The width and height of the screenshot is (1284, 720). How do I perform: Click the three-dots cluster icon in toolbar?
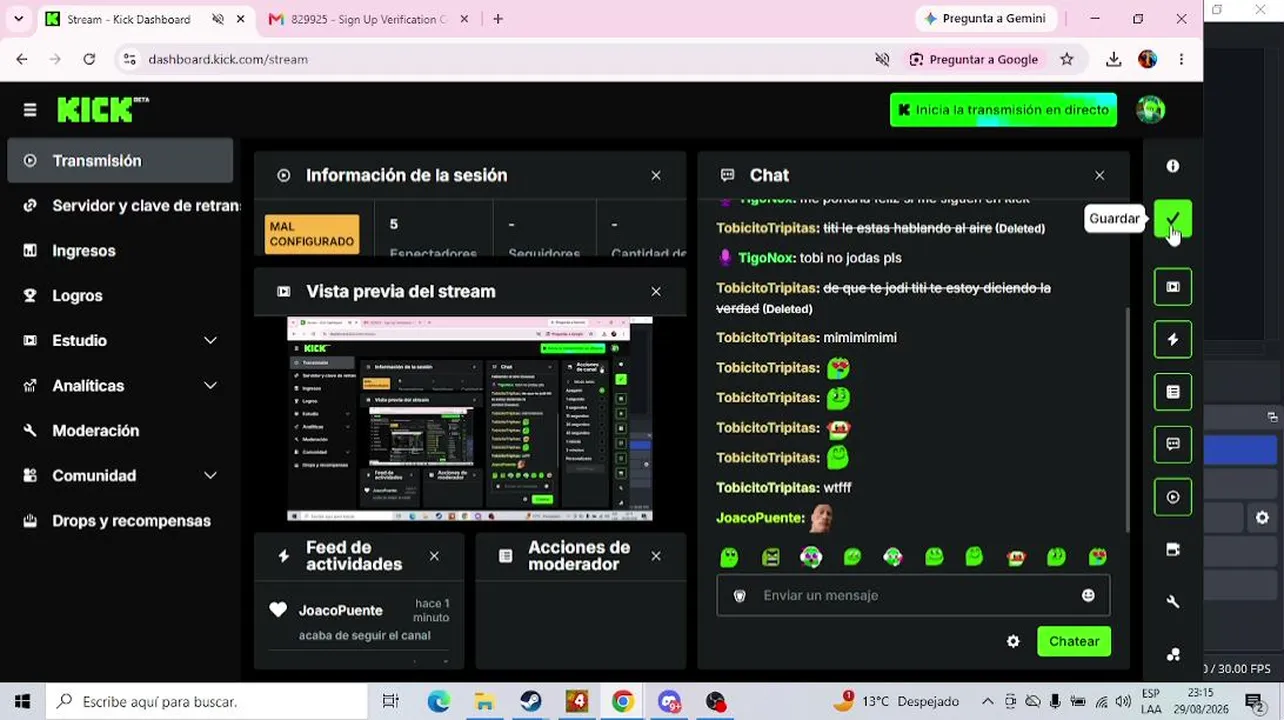pyautogui.click(x=1173, y=654)
